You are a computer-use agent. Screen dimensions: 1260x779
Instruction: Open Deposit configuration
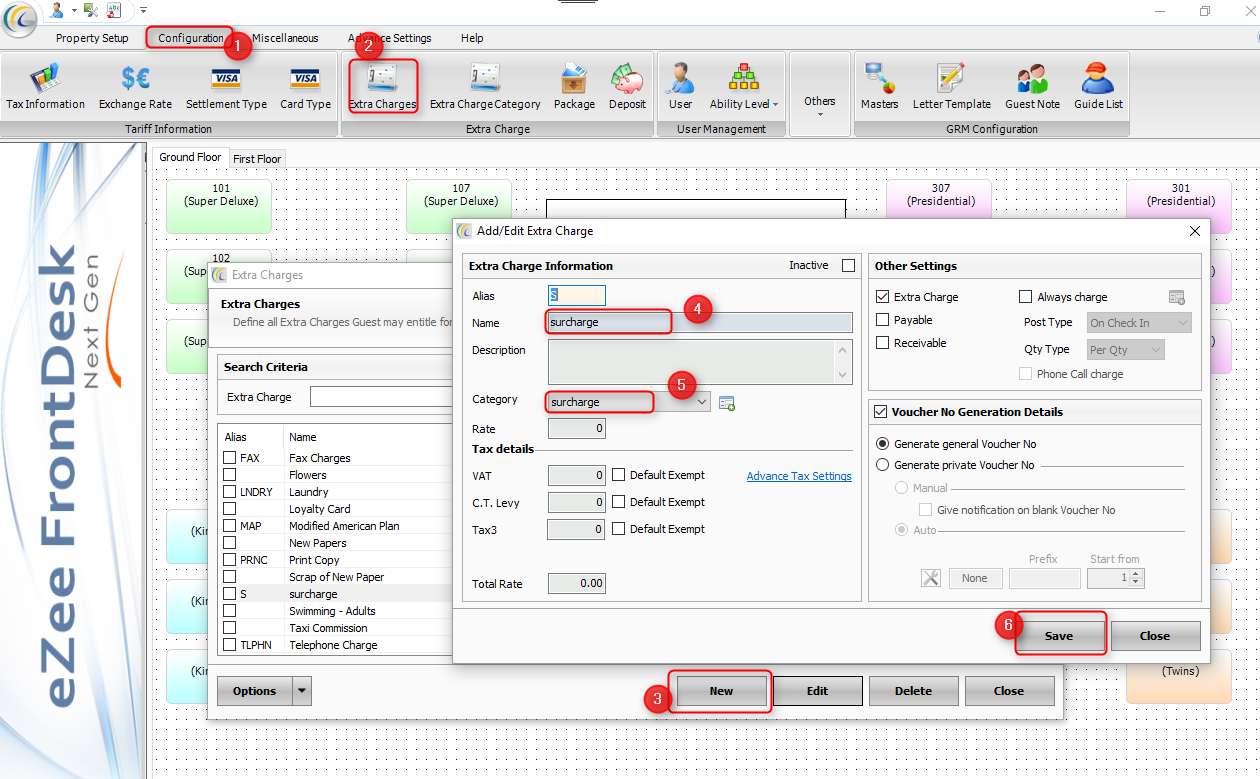627,86
